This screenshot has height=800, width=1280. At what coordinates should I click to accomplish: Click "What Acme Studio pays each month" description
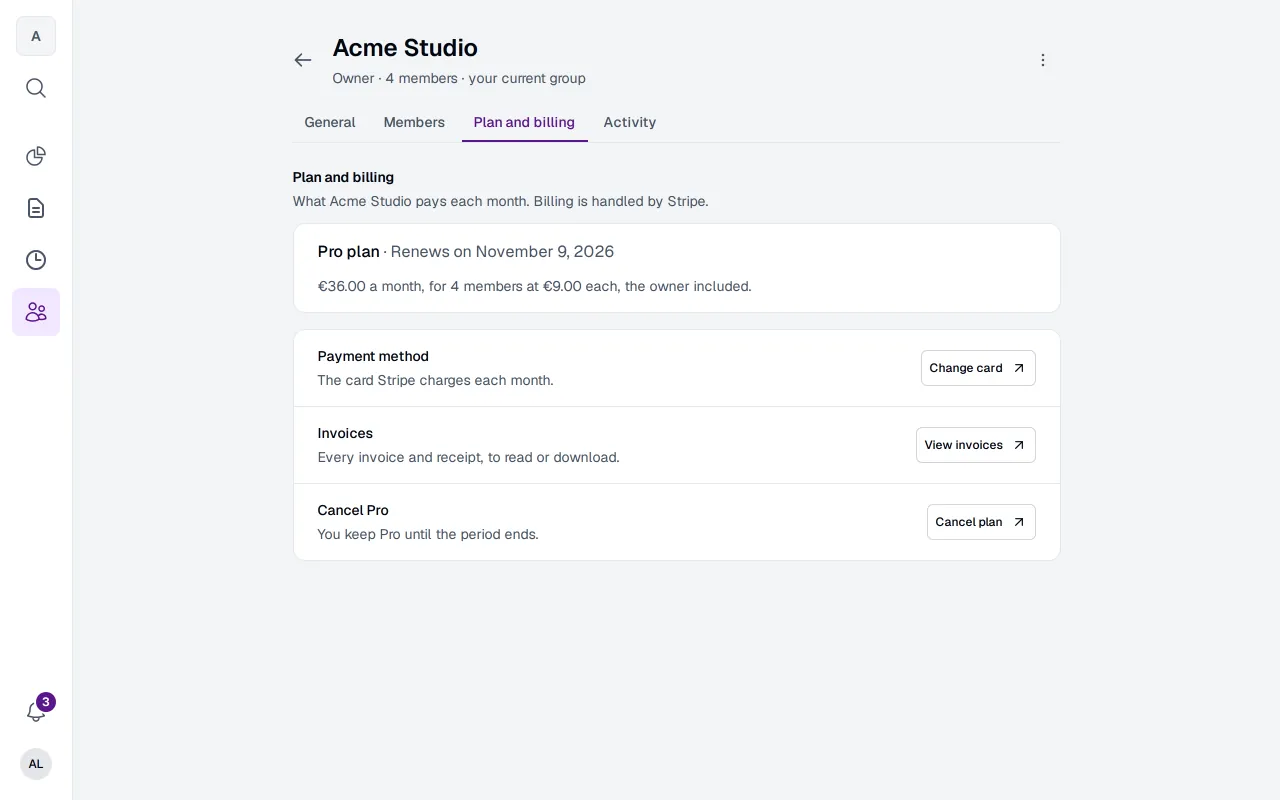pos(500,201)
